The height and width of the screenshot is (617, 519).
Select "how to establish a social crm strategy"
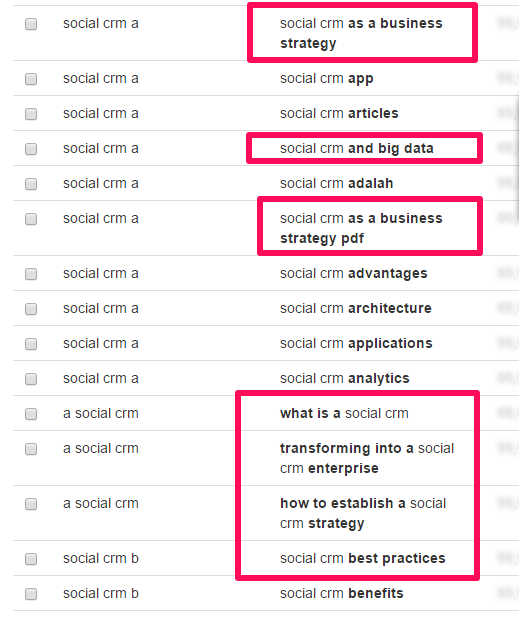pos(363,513)
